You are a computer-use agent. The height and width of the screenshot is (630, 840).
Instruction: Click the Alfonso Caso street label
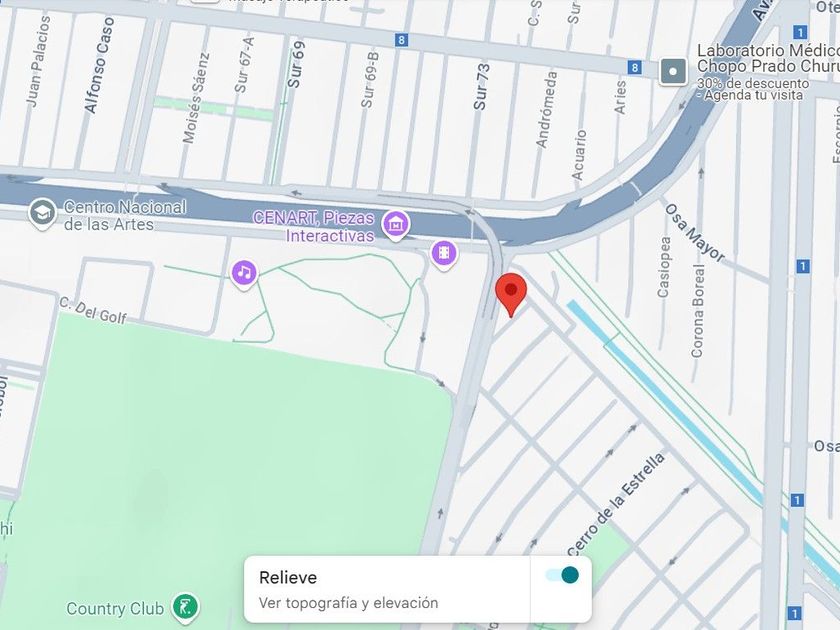[100, 65]
